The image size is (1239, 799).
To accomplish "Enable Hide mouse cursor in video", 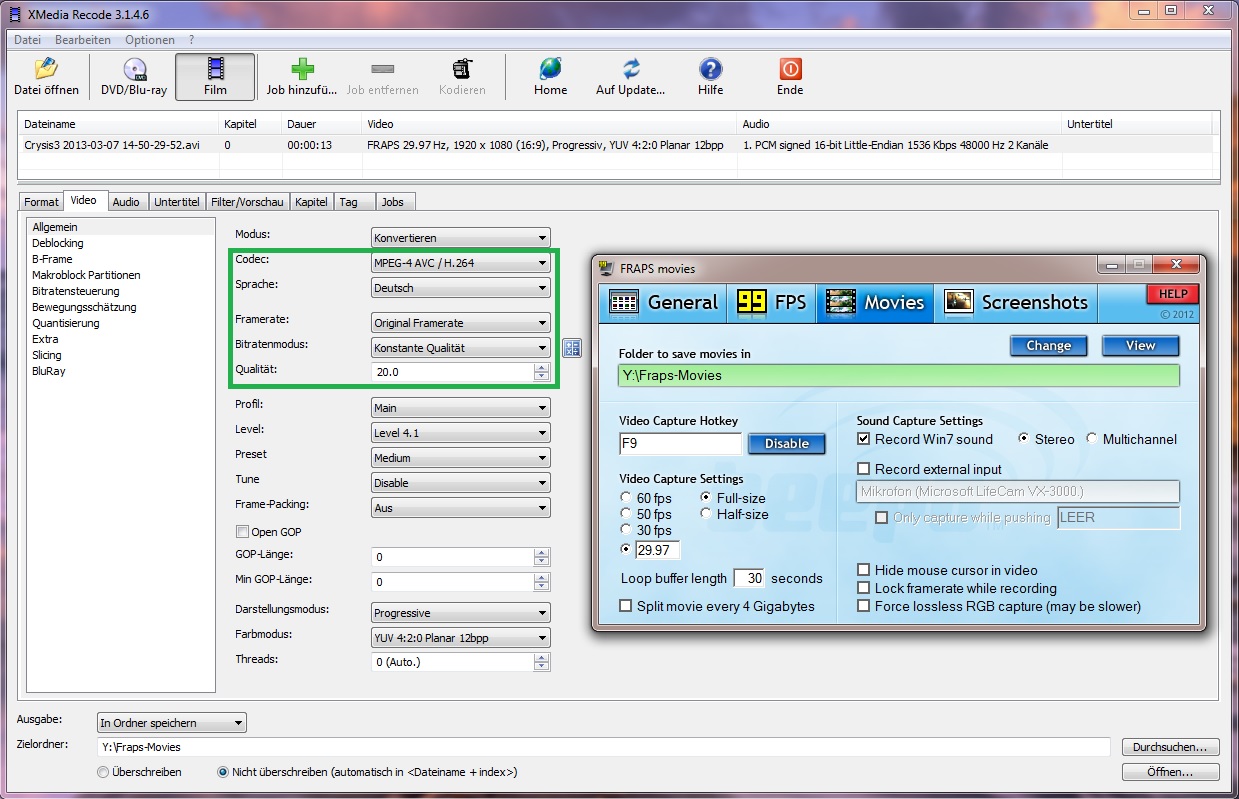I will 864,570.
